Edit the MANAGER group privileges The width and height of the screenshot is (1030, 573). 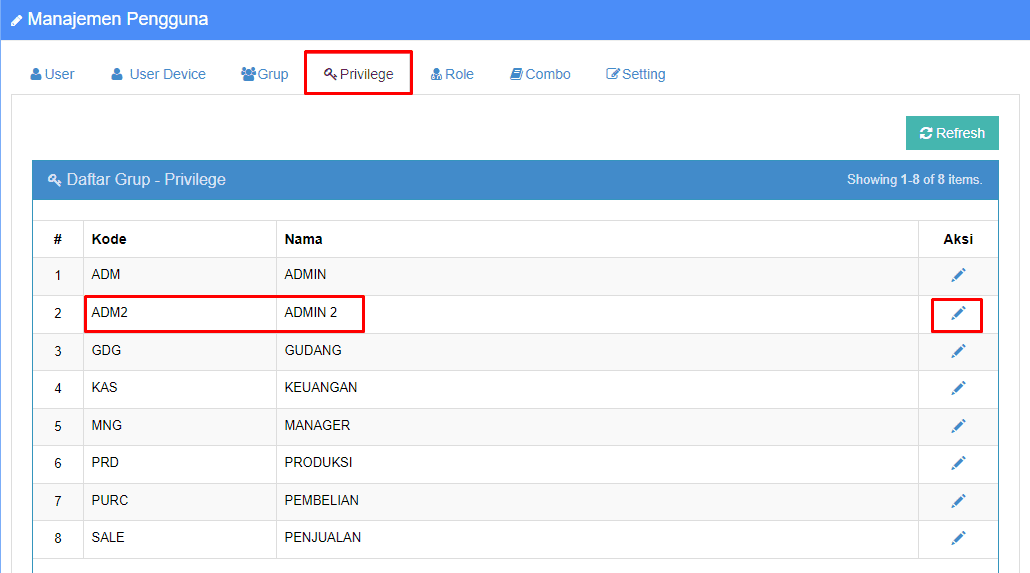pos(958,425)
